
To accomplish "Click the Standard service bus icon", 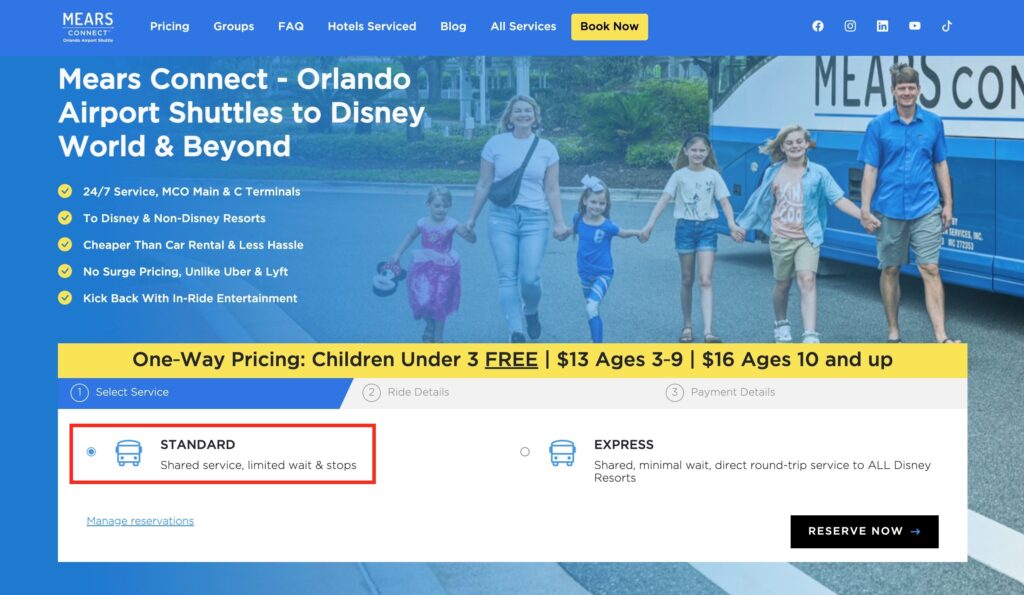I will [x=128, y=453].
